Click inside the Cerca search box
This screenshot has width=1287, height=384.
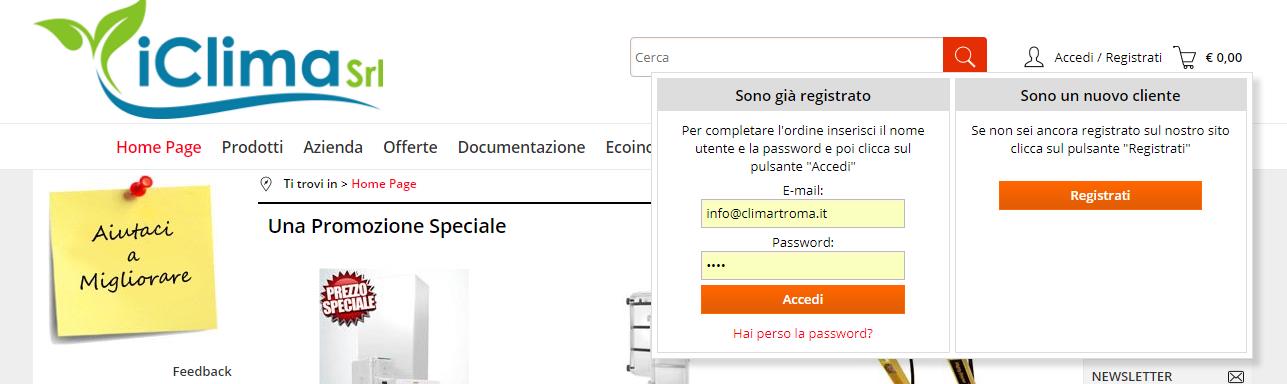(x=786, y=57)
